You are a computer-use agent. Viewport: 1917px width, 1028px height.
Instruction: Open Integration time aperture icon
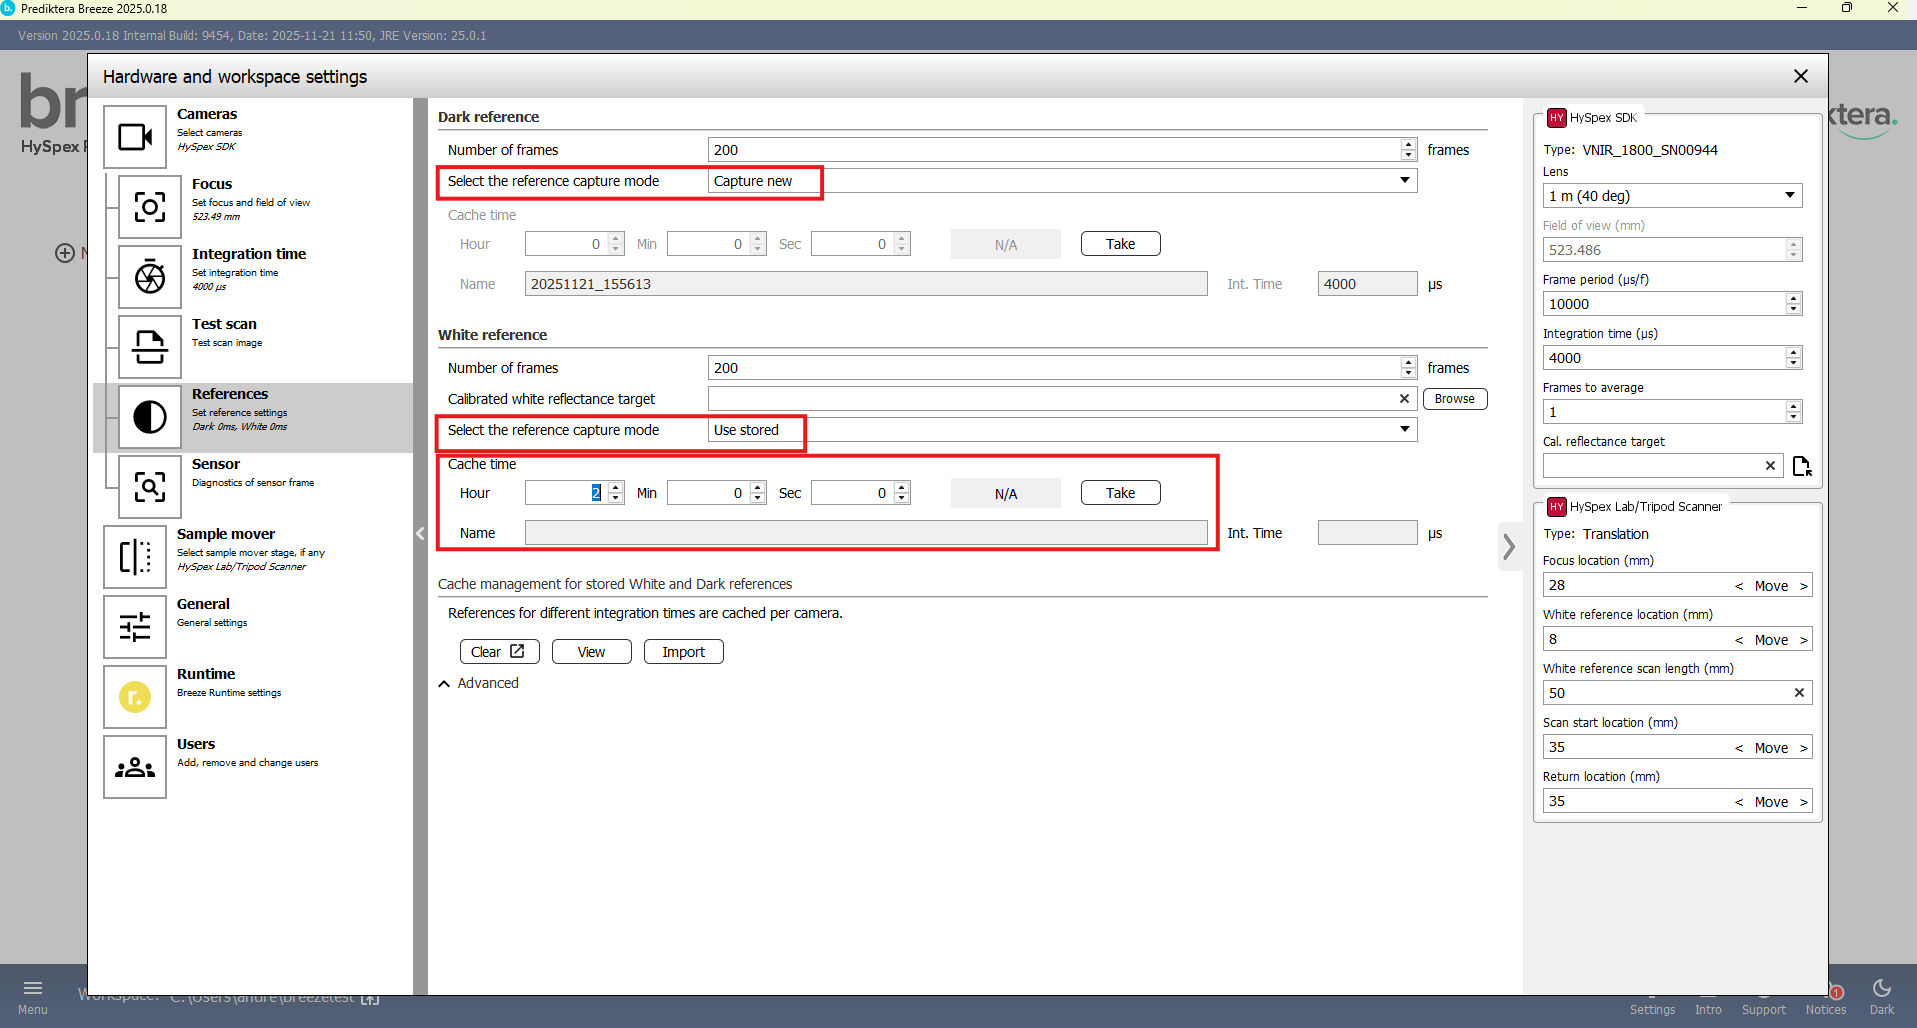coord(150,277)
